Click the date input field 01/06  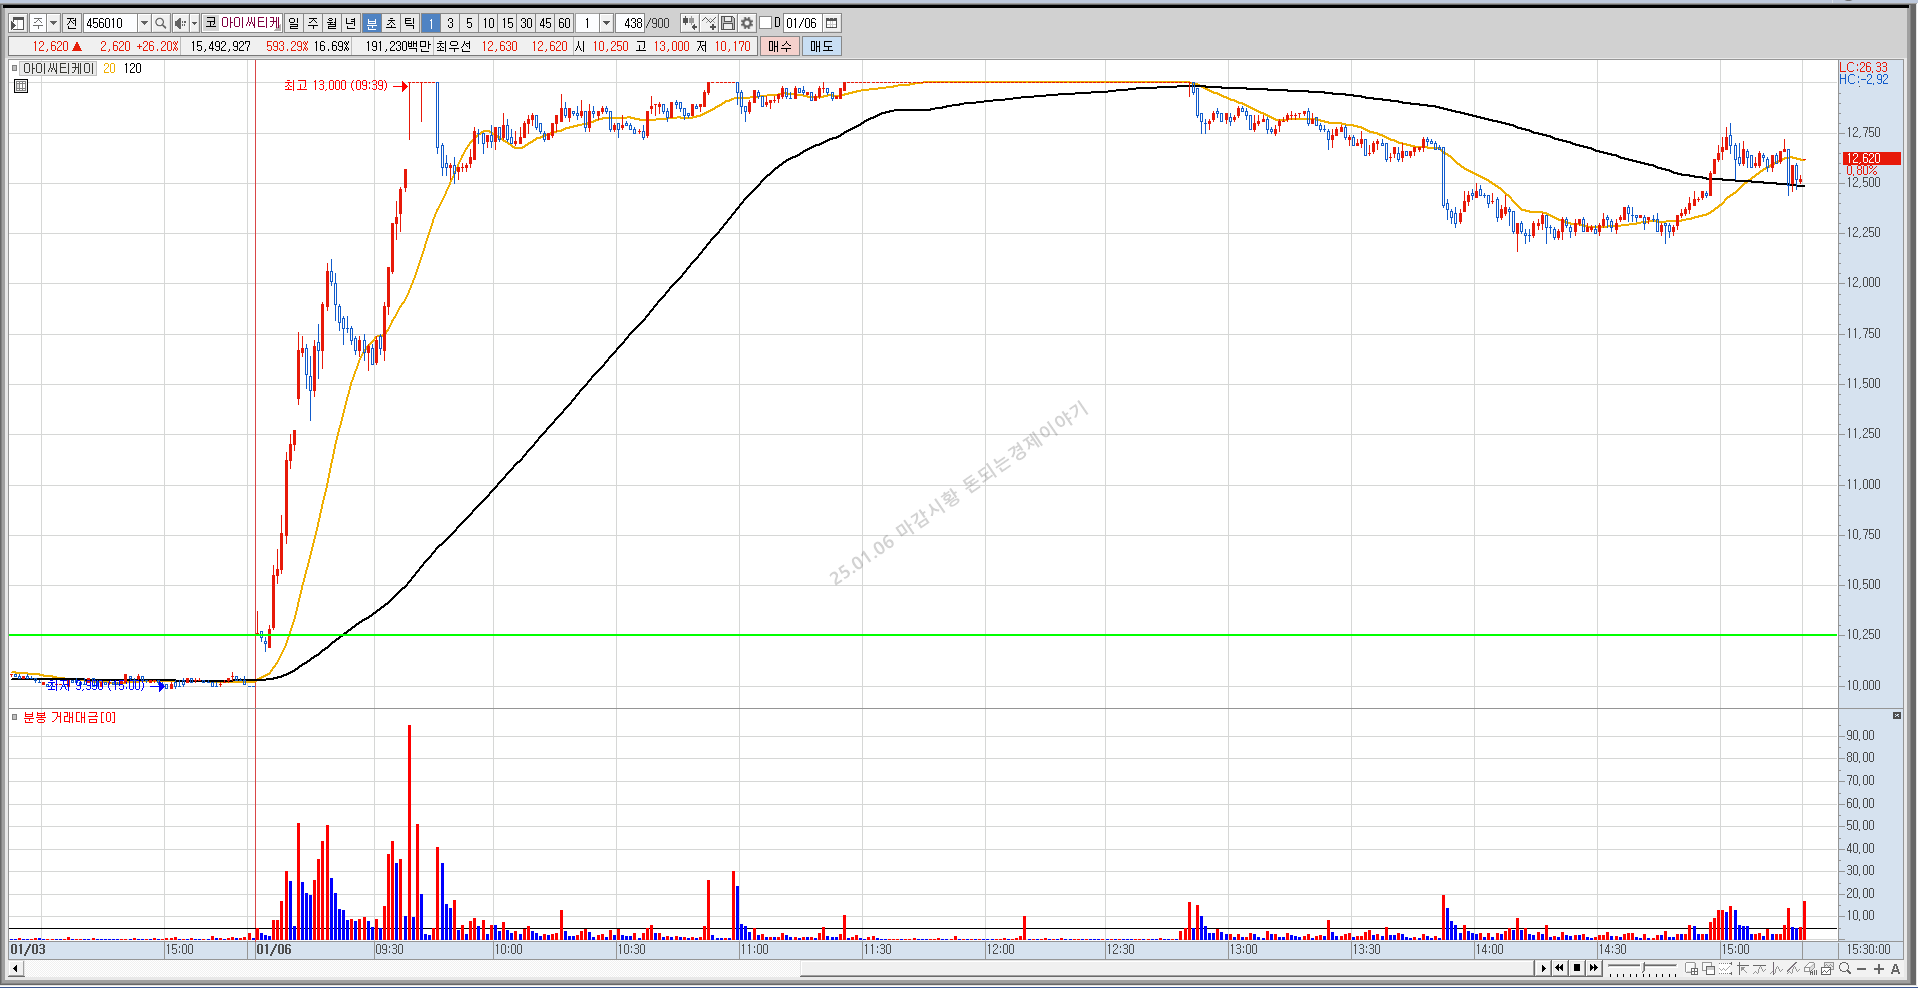[x=802, y=23]
